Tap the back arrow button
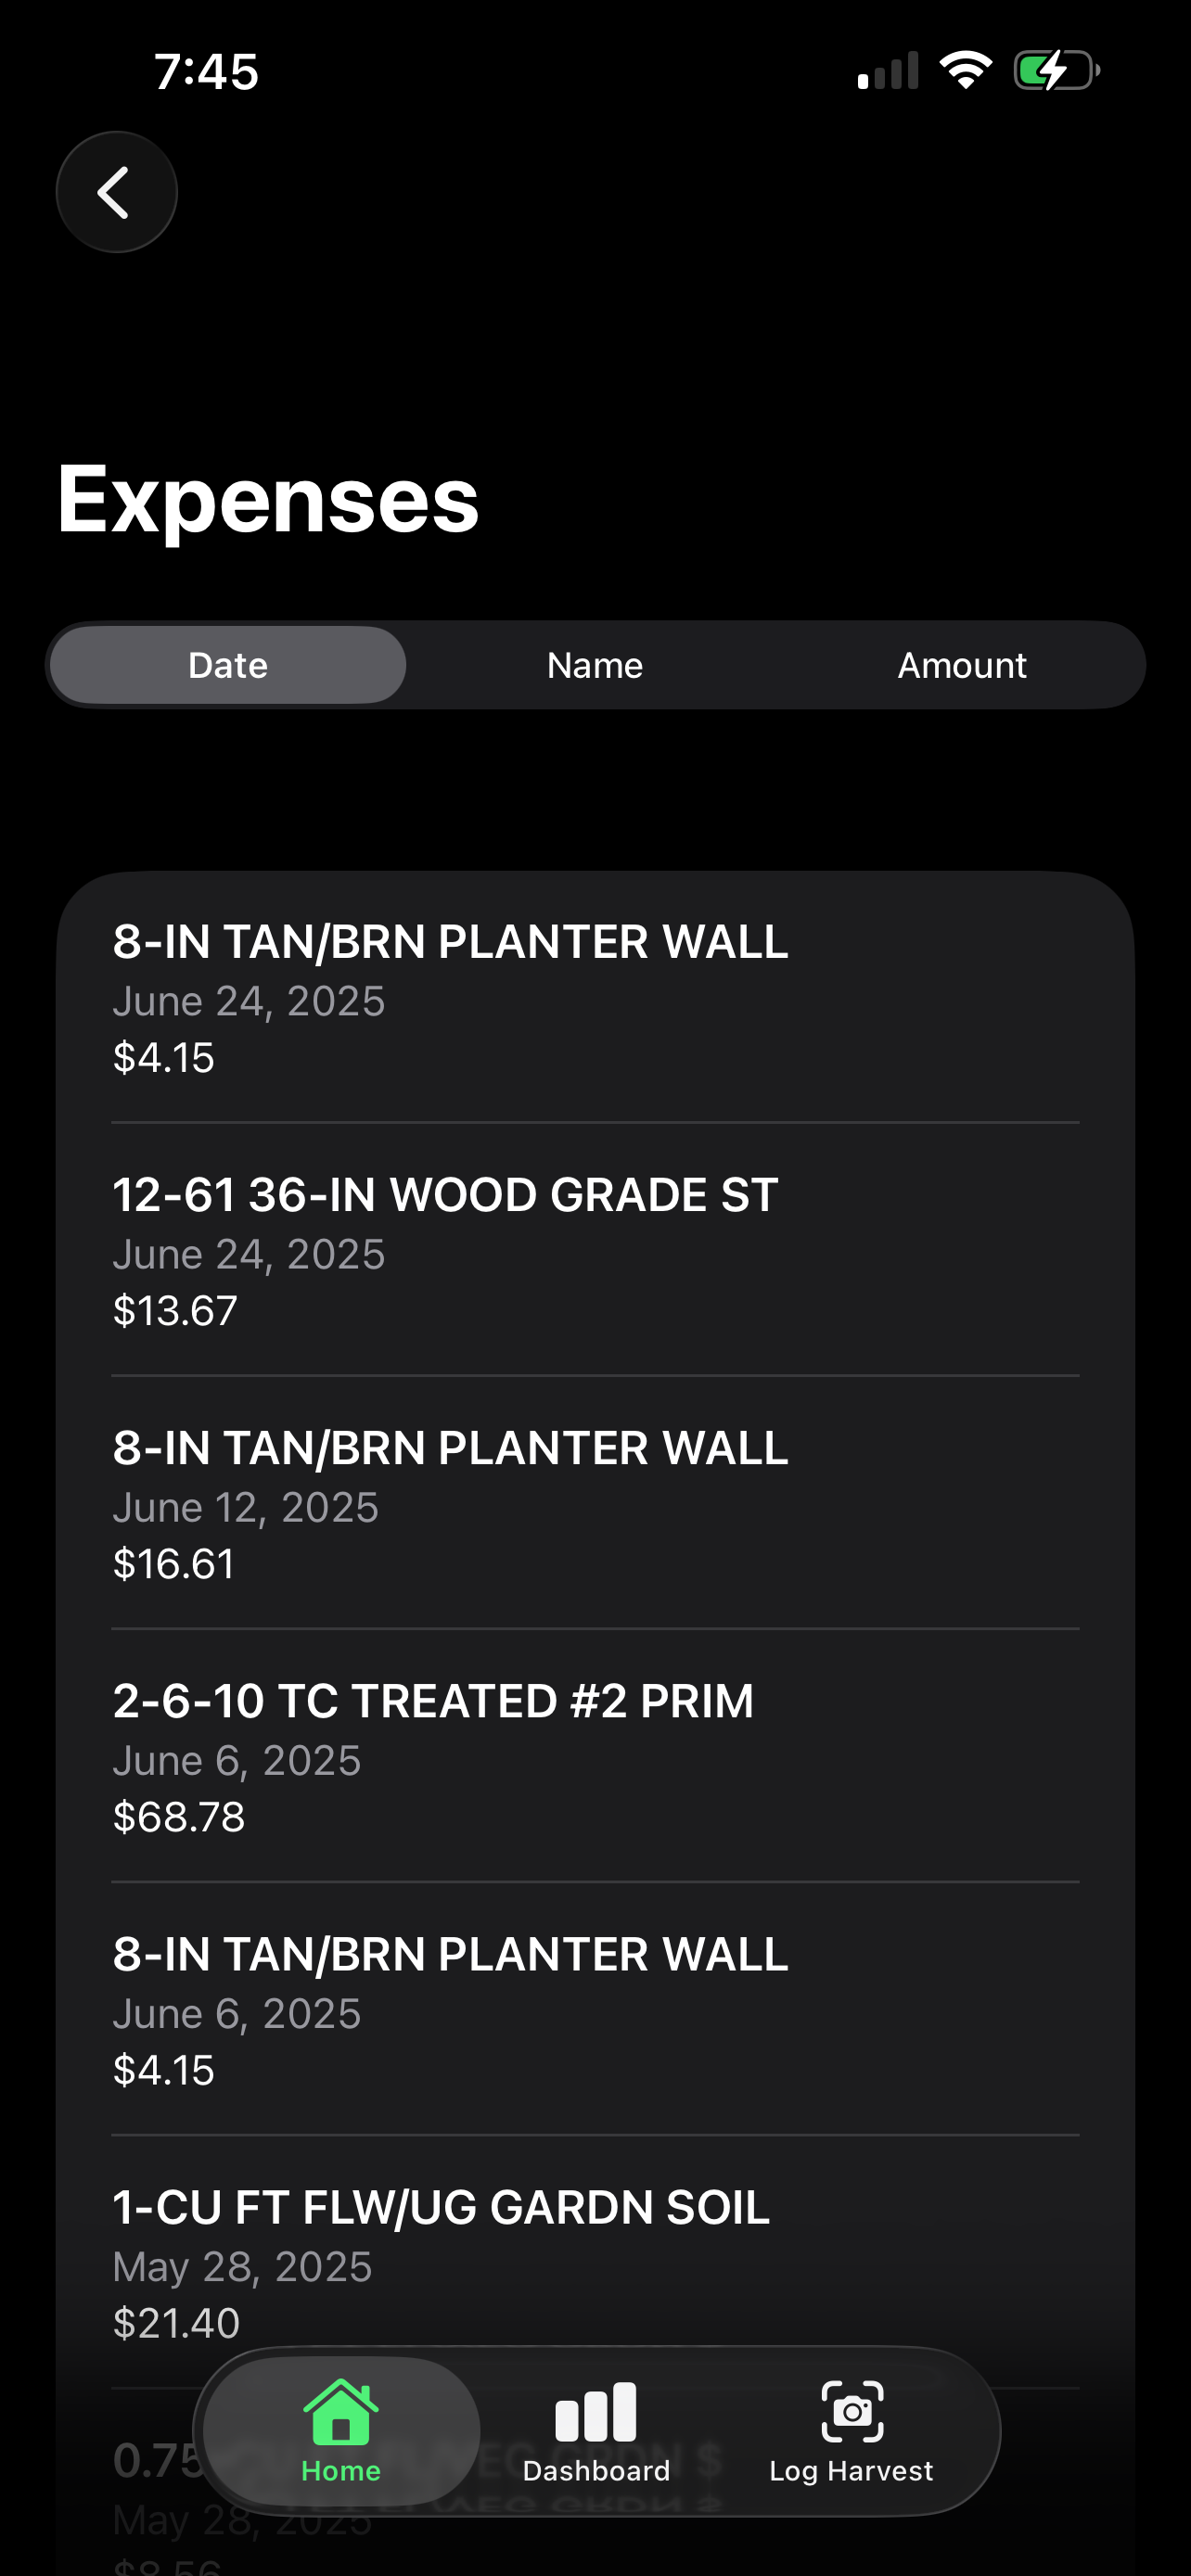Screen dimensions: 1191x2576 click(x=116, y=192)
